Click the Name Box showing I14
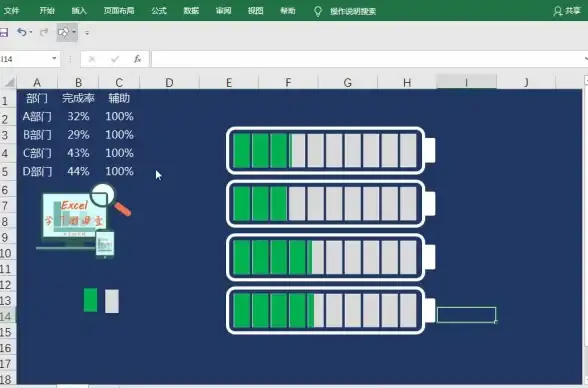This screenshot has height=388, width=588. pos(26,59)
